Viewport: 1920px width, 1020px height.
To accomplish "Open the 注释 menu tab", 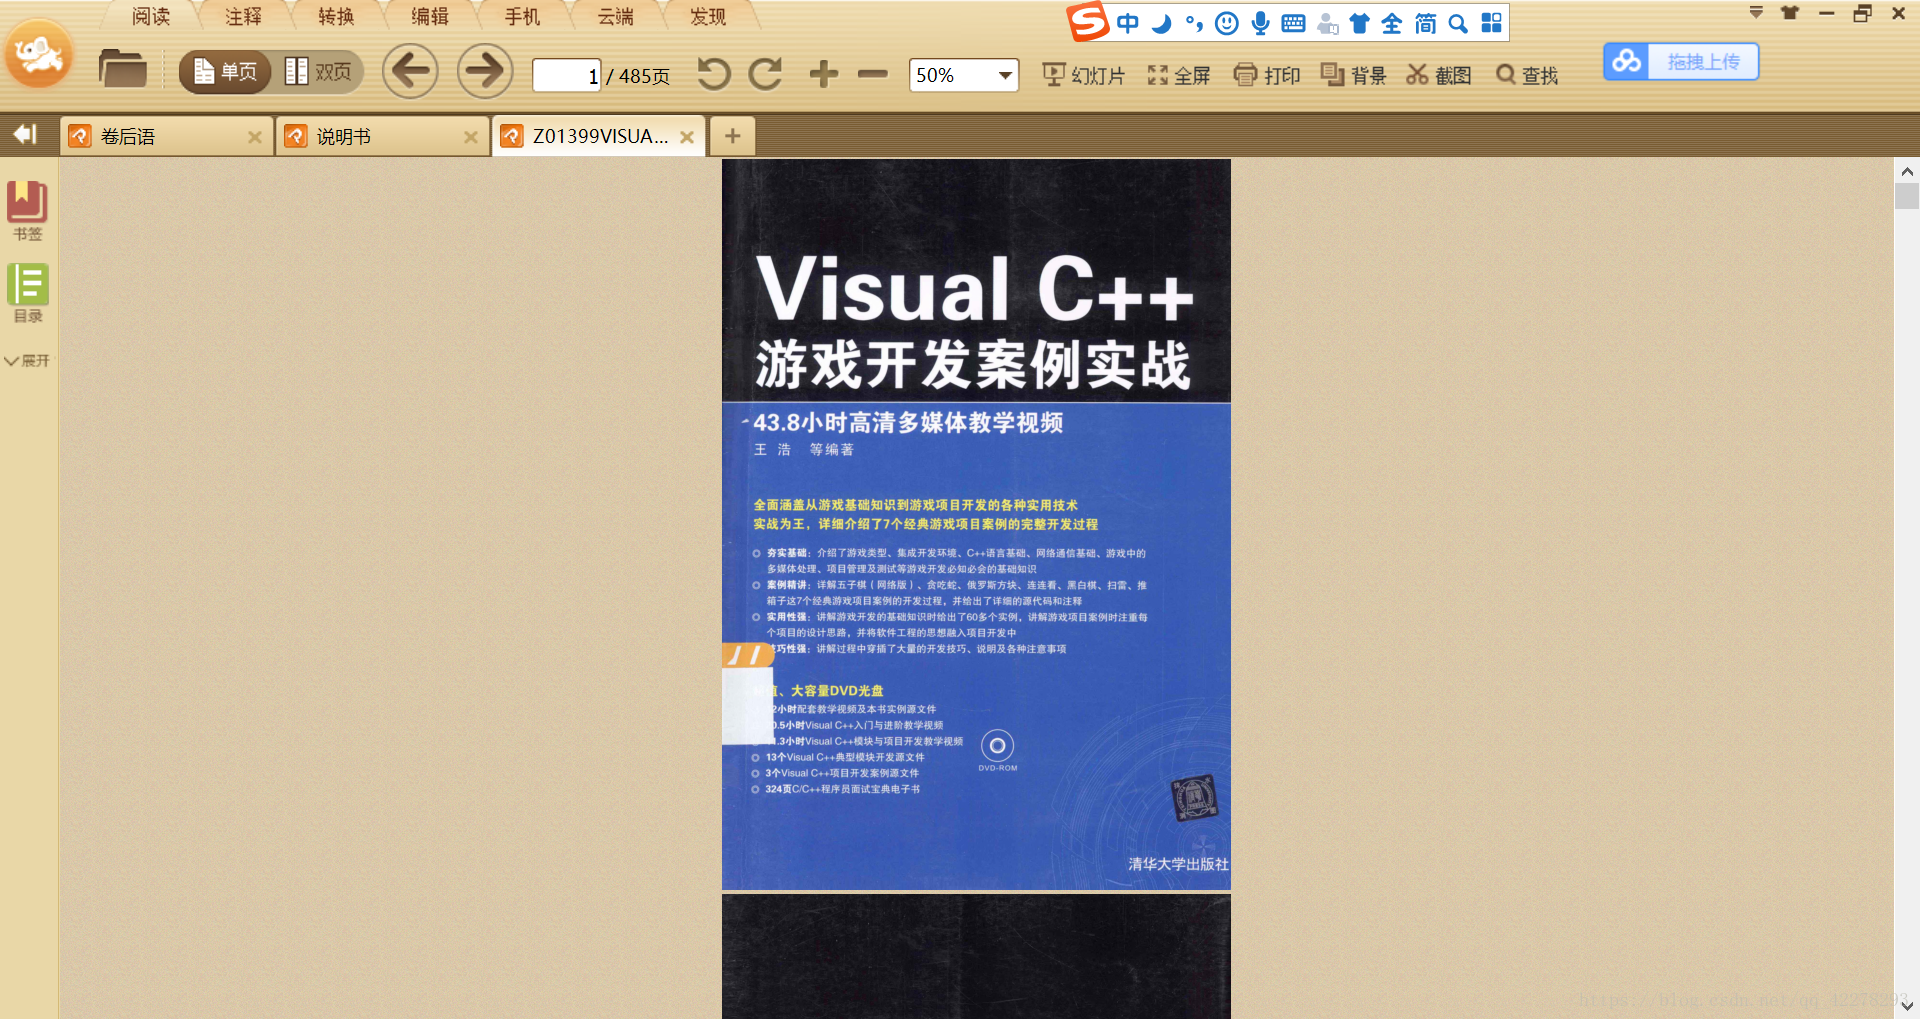I will point(243,17).
